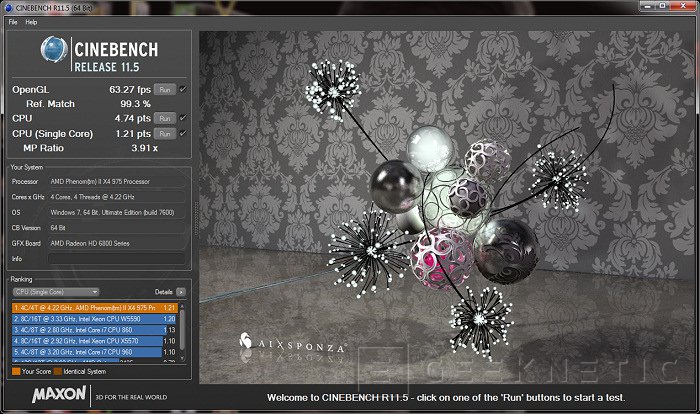Toggle the CPU (Single Core) checkbox
Screen dimensions: 700x414
coord(183,133)
